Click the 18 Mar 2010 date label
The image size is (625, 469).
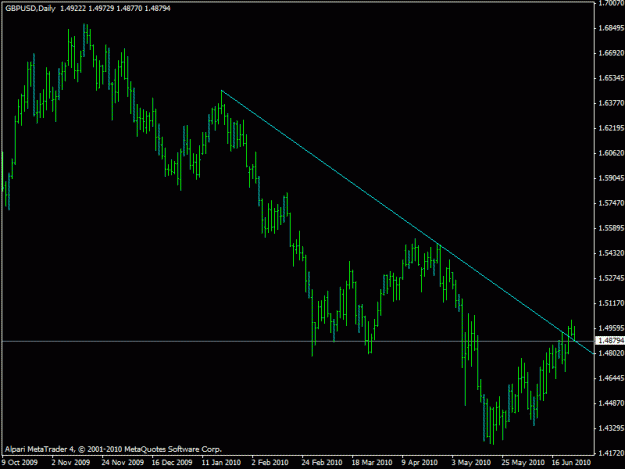point(372,463)
